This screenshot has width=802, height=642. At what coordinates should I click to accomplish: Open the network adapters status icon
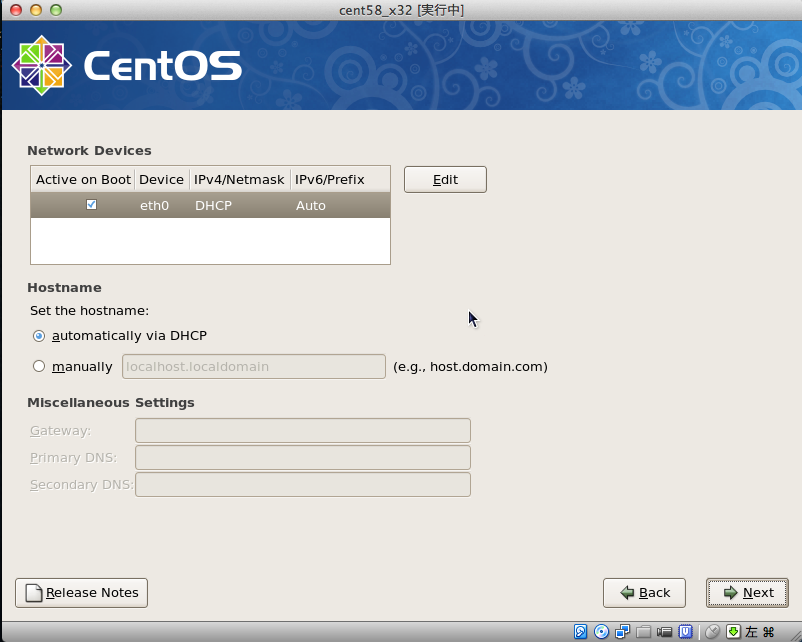tap(622, 632)
